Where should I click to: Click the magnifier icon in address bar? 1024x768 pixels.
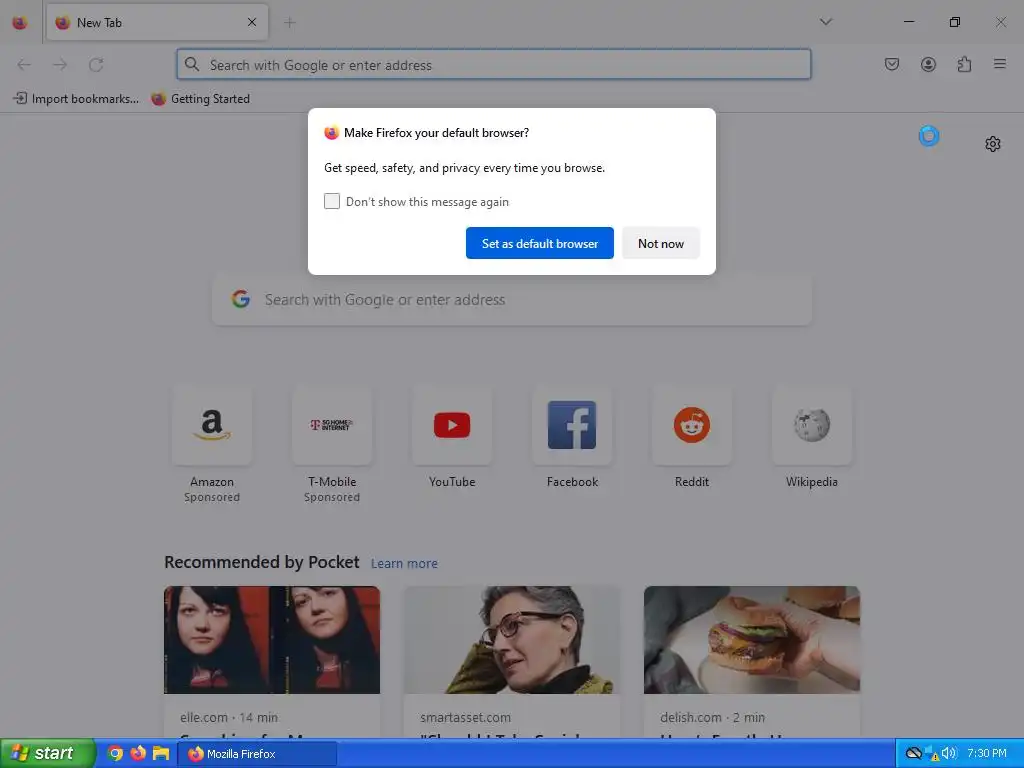(192, 64)
